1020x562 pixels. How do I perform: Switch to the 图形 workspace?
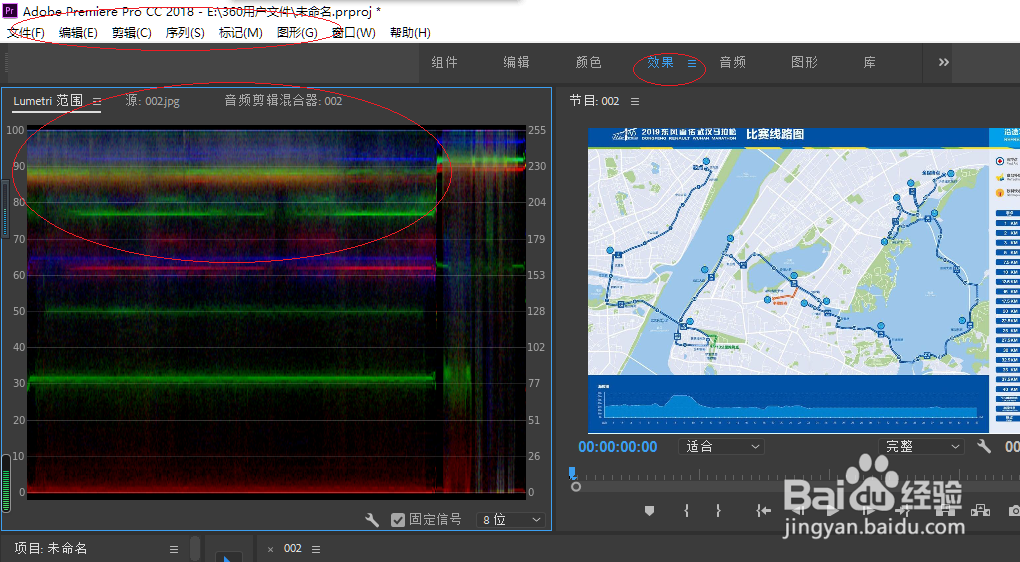coord(804,62)
